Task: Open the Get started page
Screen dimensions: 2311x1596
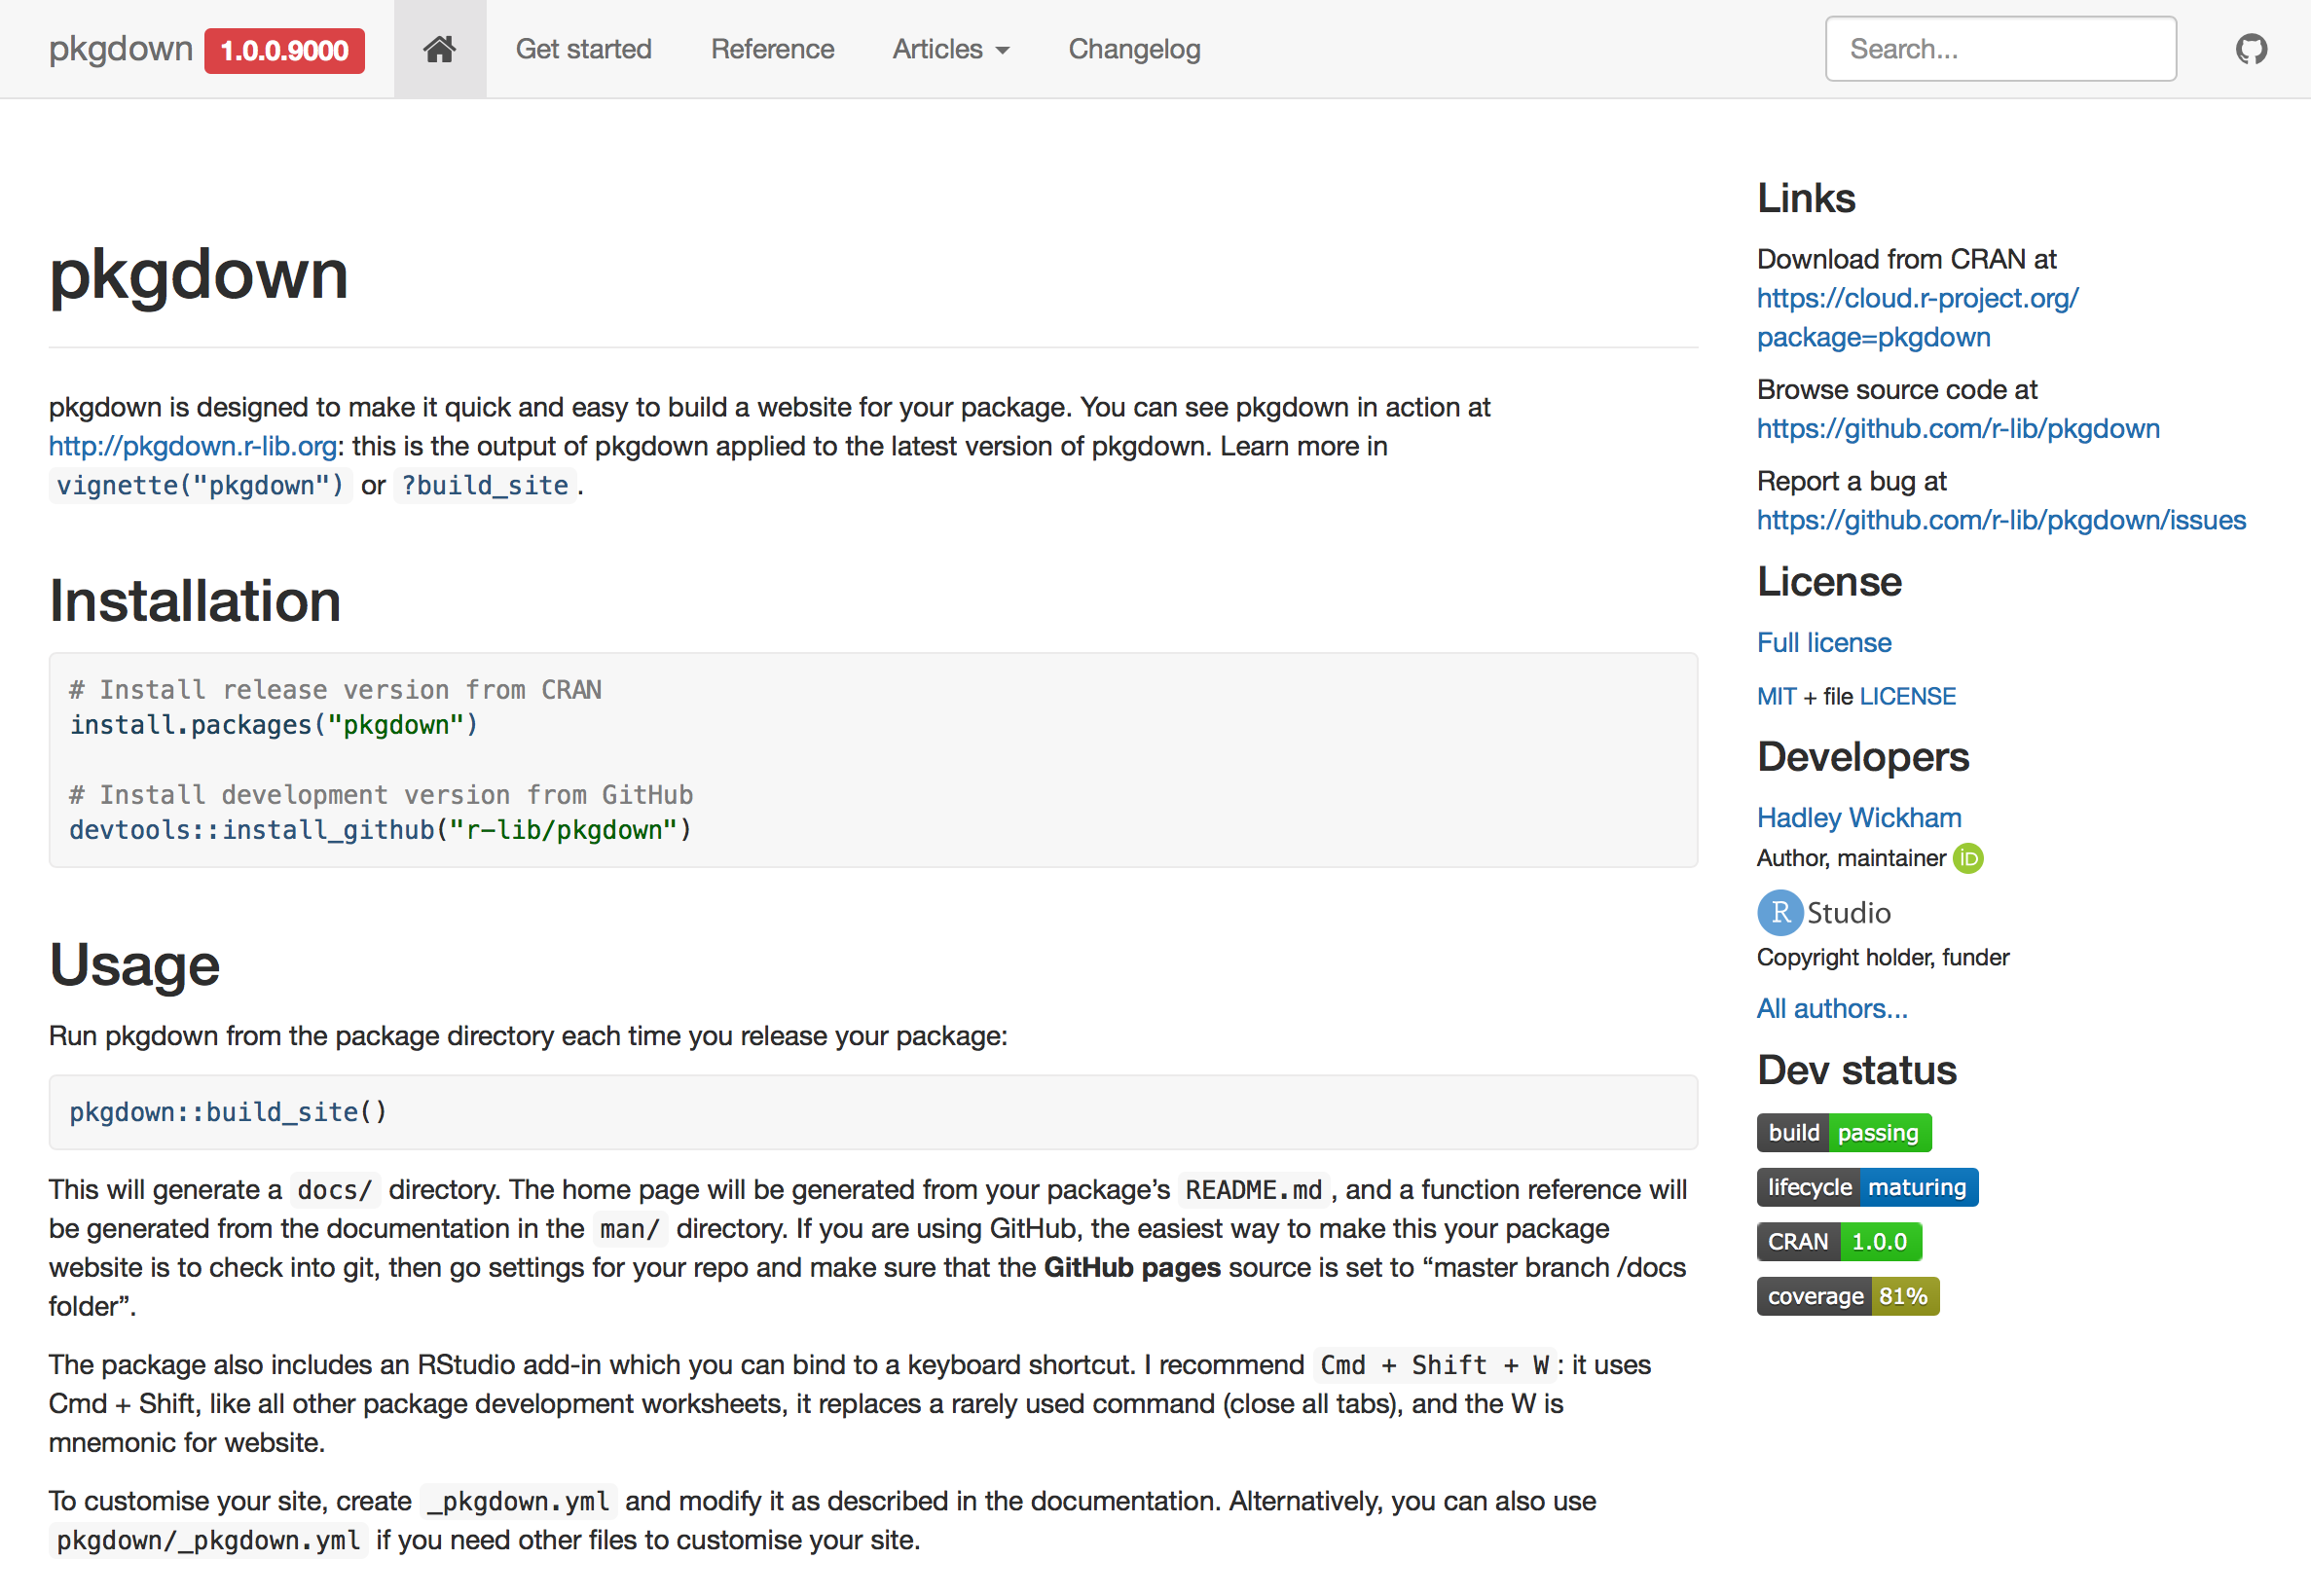Action: coord(583,49)
